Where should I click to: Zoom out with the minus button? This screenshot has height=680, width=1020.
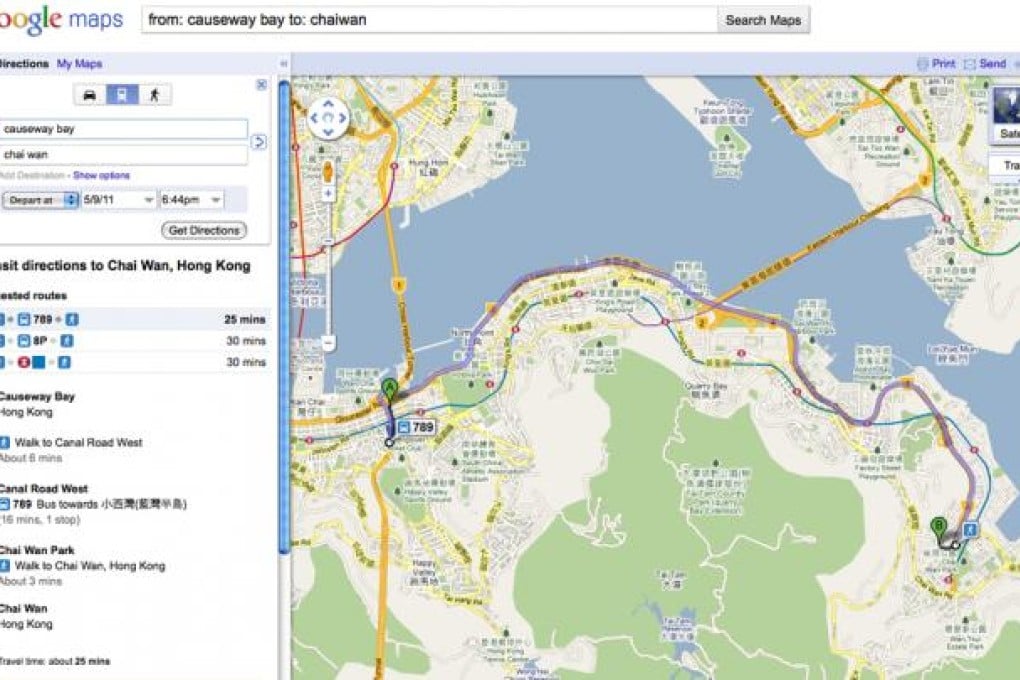point(329,342)
